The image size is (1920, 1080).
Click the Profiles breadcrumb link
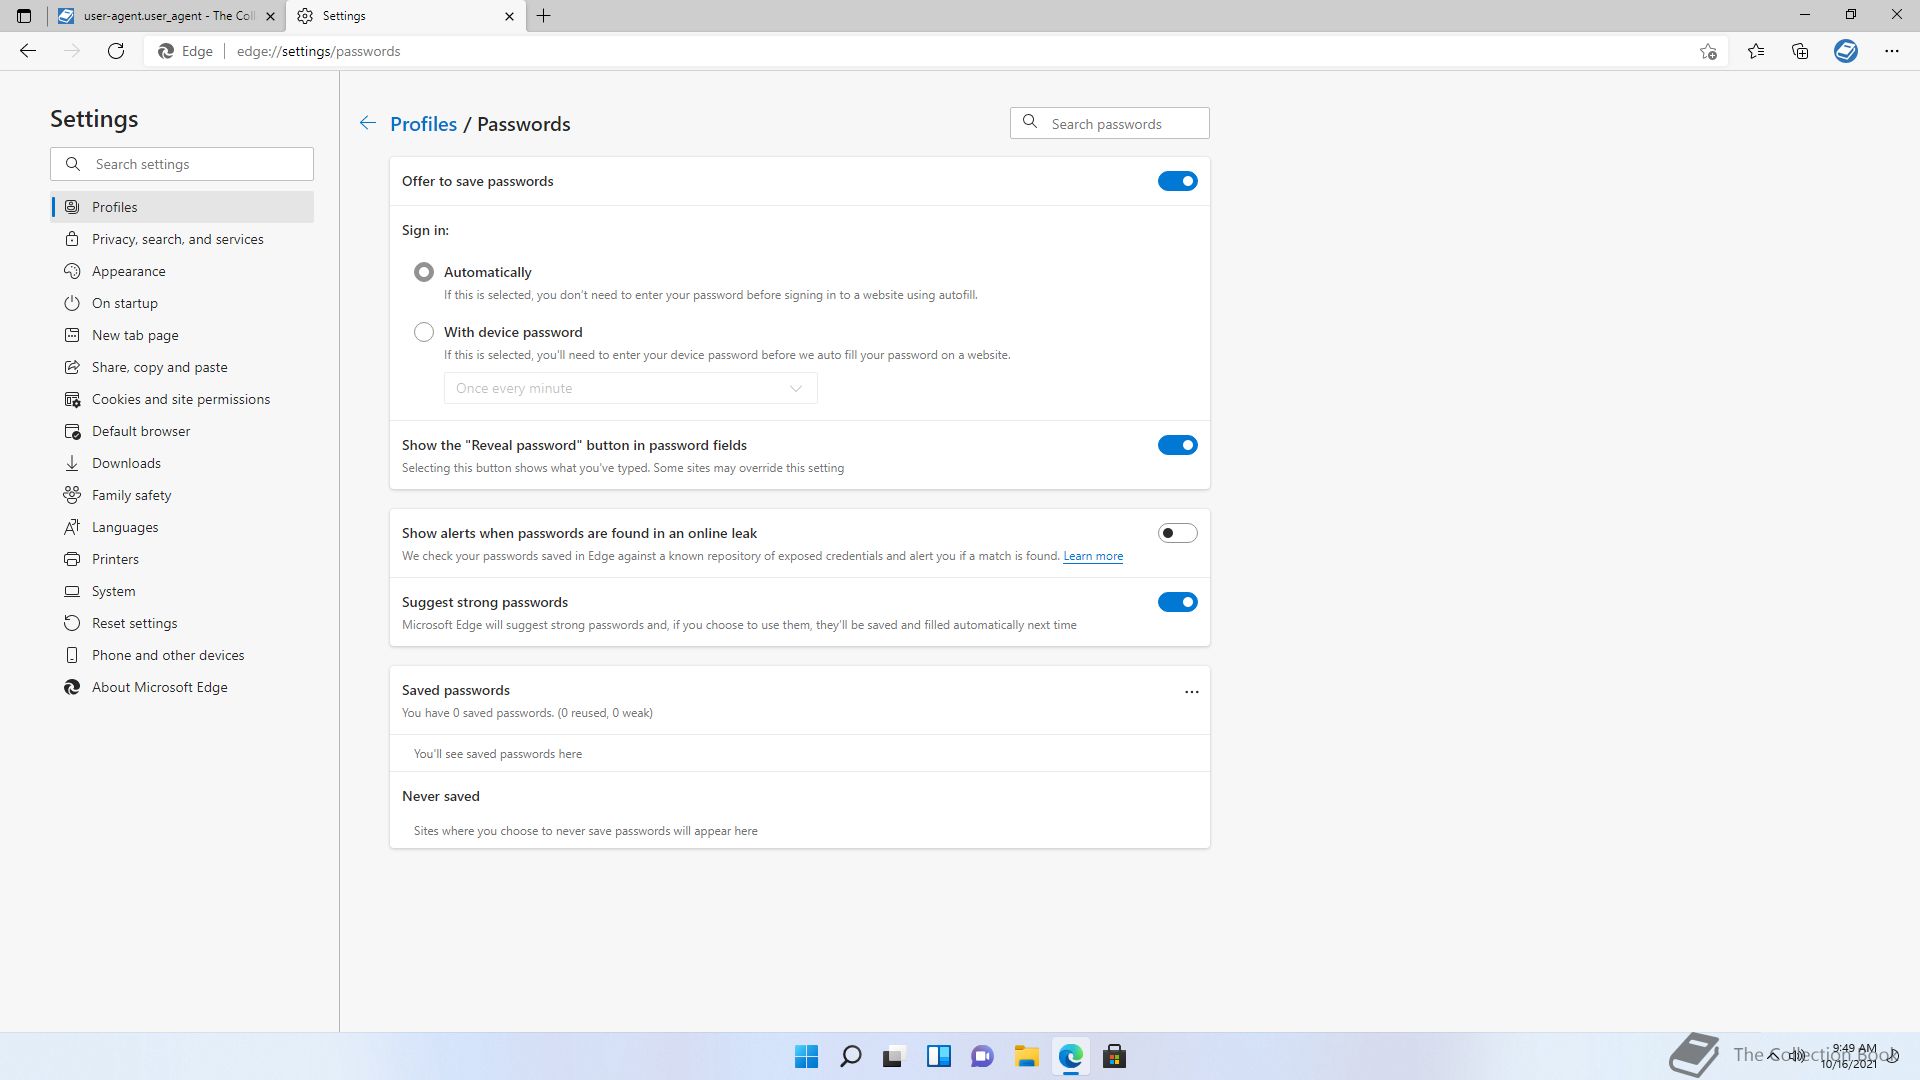click(x=423, y=124)
